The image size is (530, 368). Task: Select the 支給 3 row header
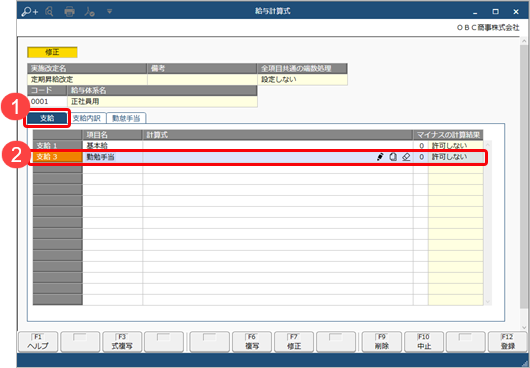coord(58,157)
